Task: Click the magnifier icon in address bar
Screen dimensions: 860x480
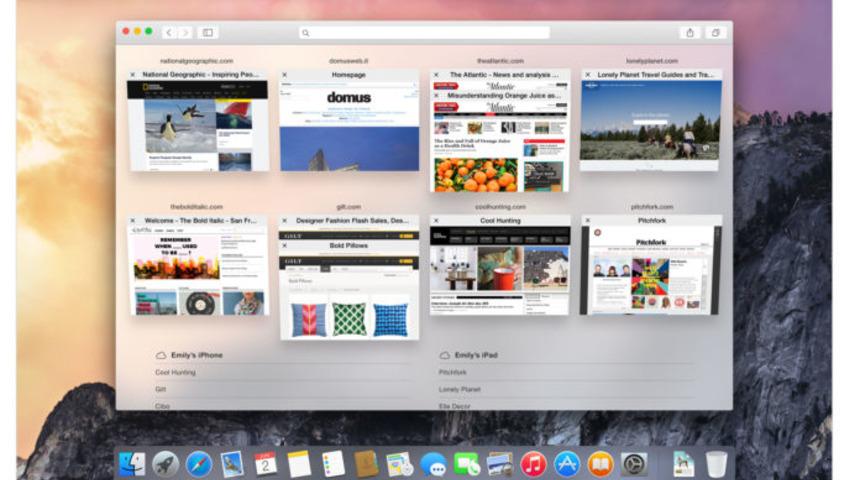Action: (x=305, y=33)
